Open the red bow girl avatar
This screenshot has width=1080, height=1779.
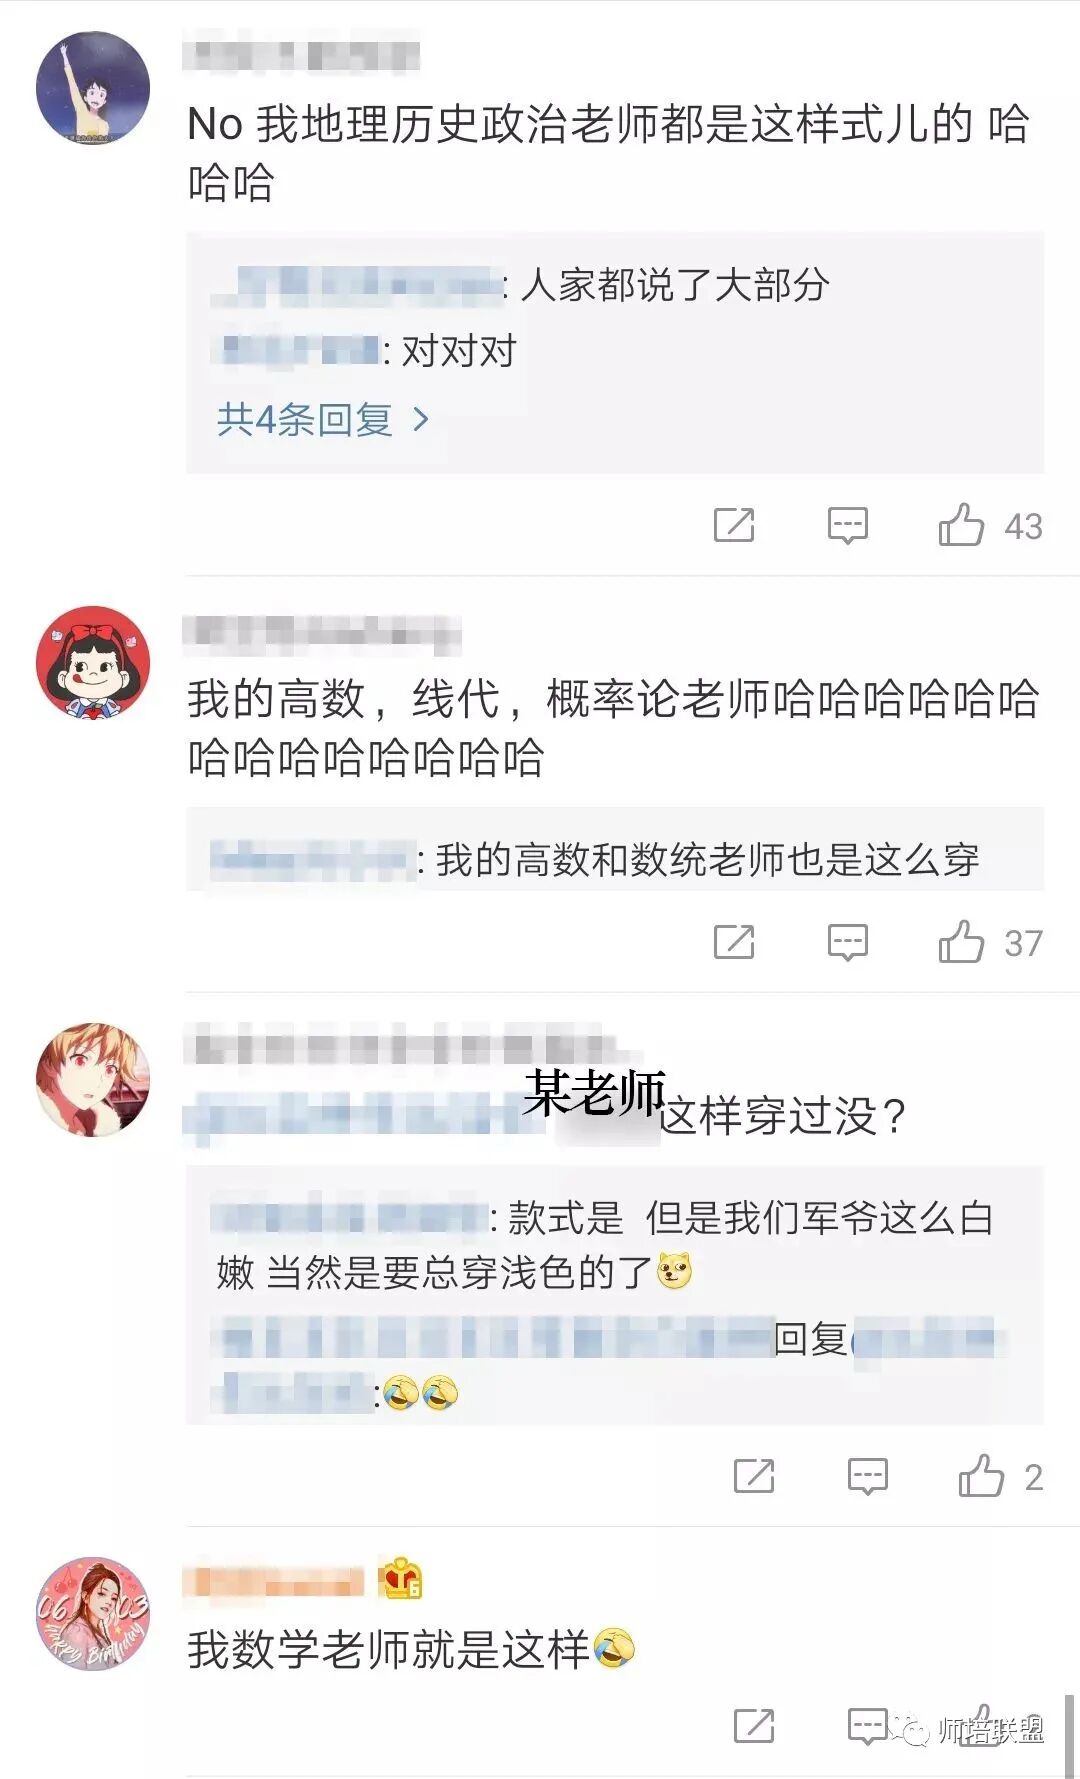click(x=93, y=662)
